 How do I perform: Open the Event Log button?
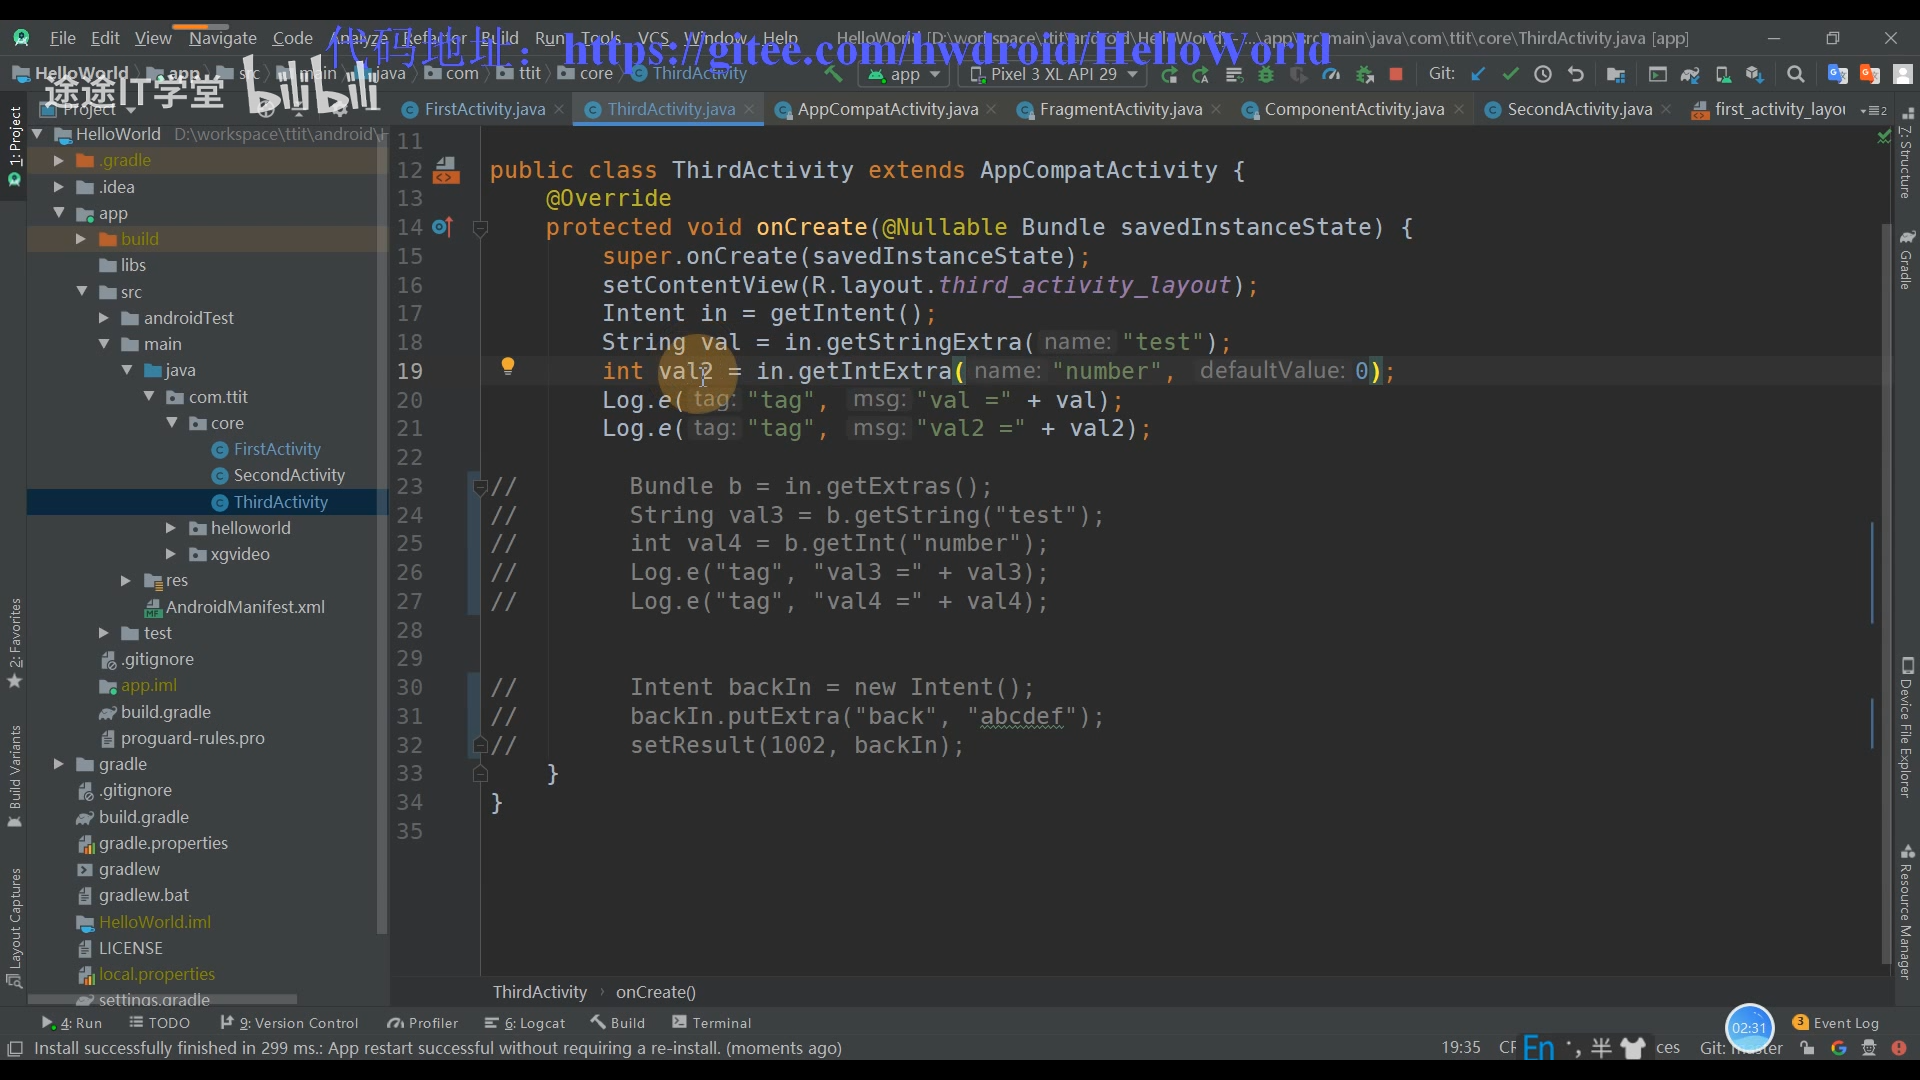pyautogui.click(x=1836, y=1023)
